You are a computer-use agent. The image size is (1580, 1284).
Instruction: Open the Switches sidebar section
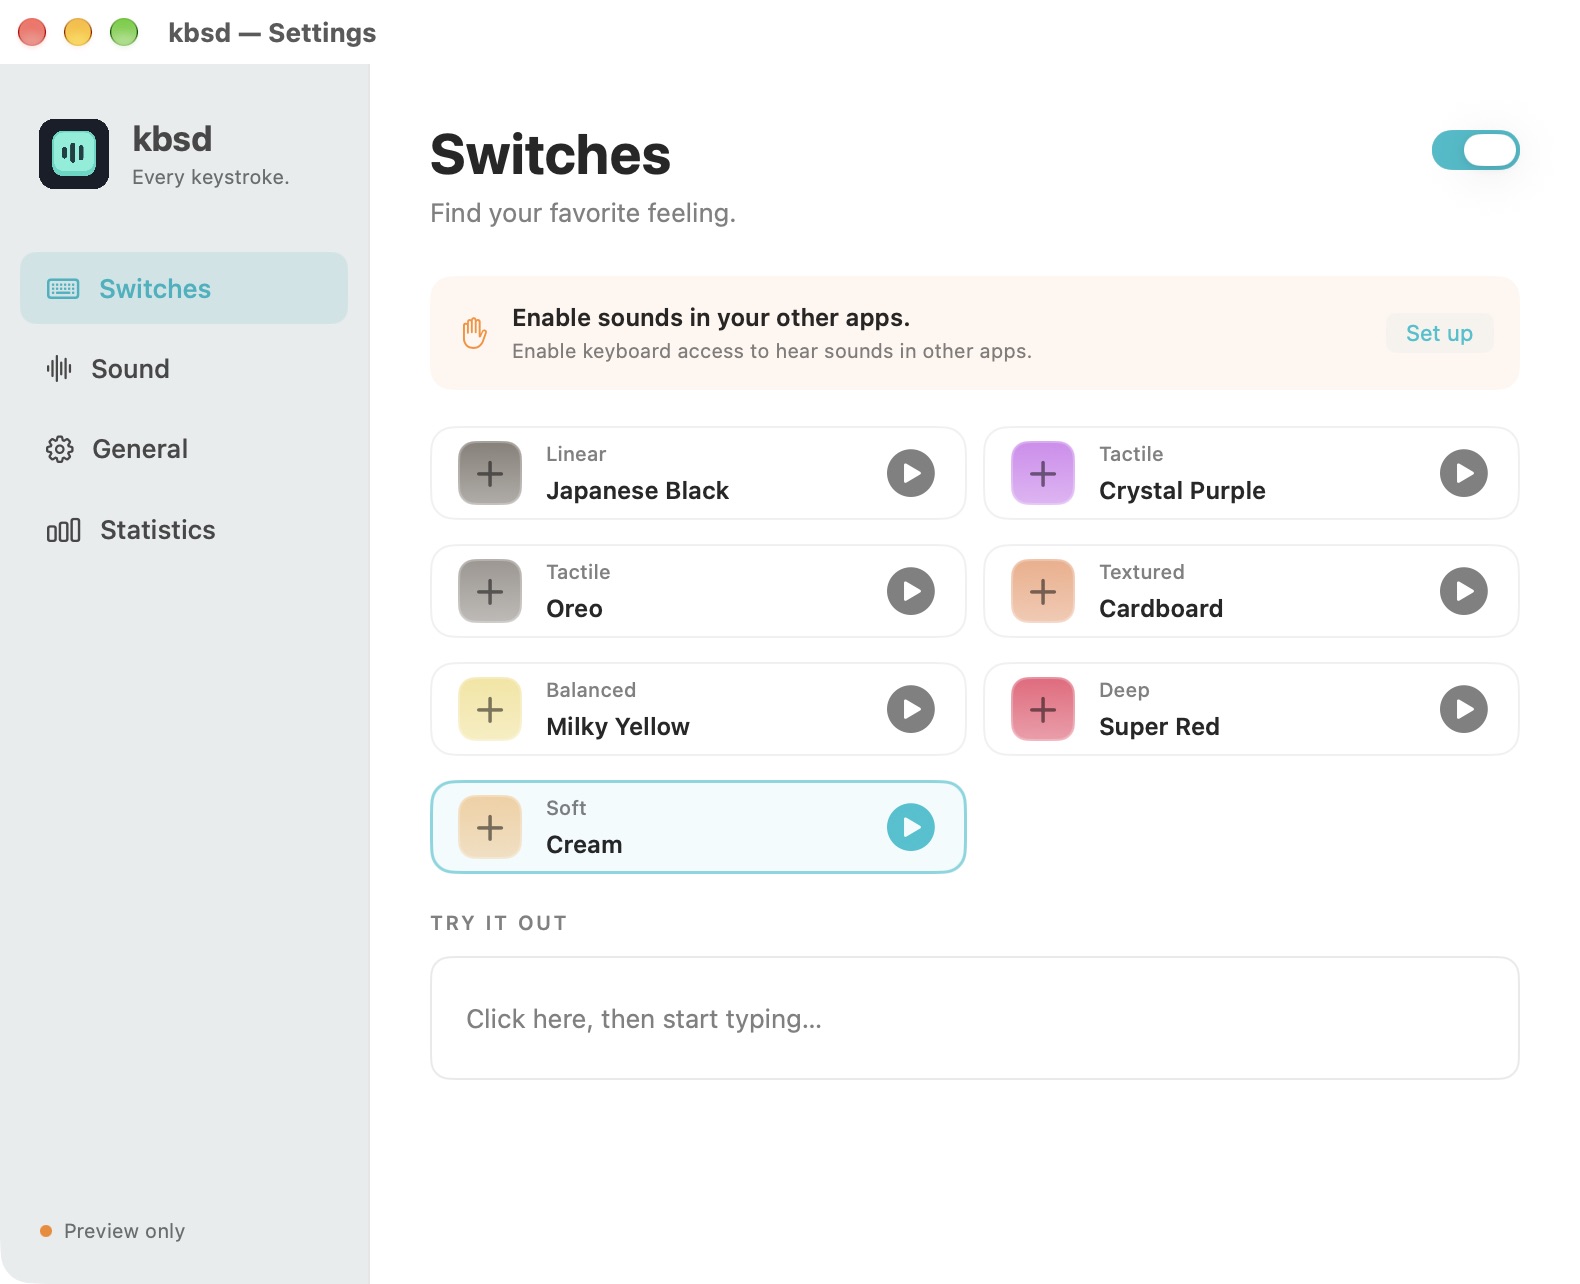click(184, 288)
